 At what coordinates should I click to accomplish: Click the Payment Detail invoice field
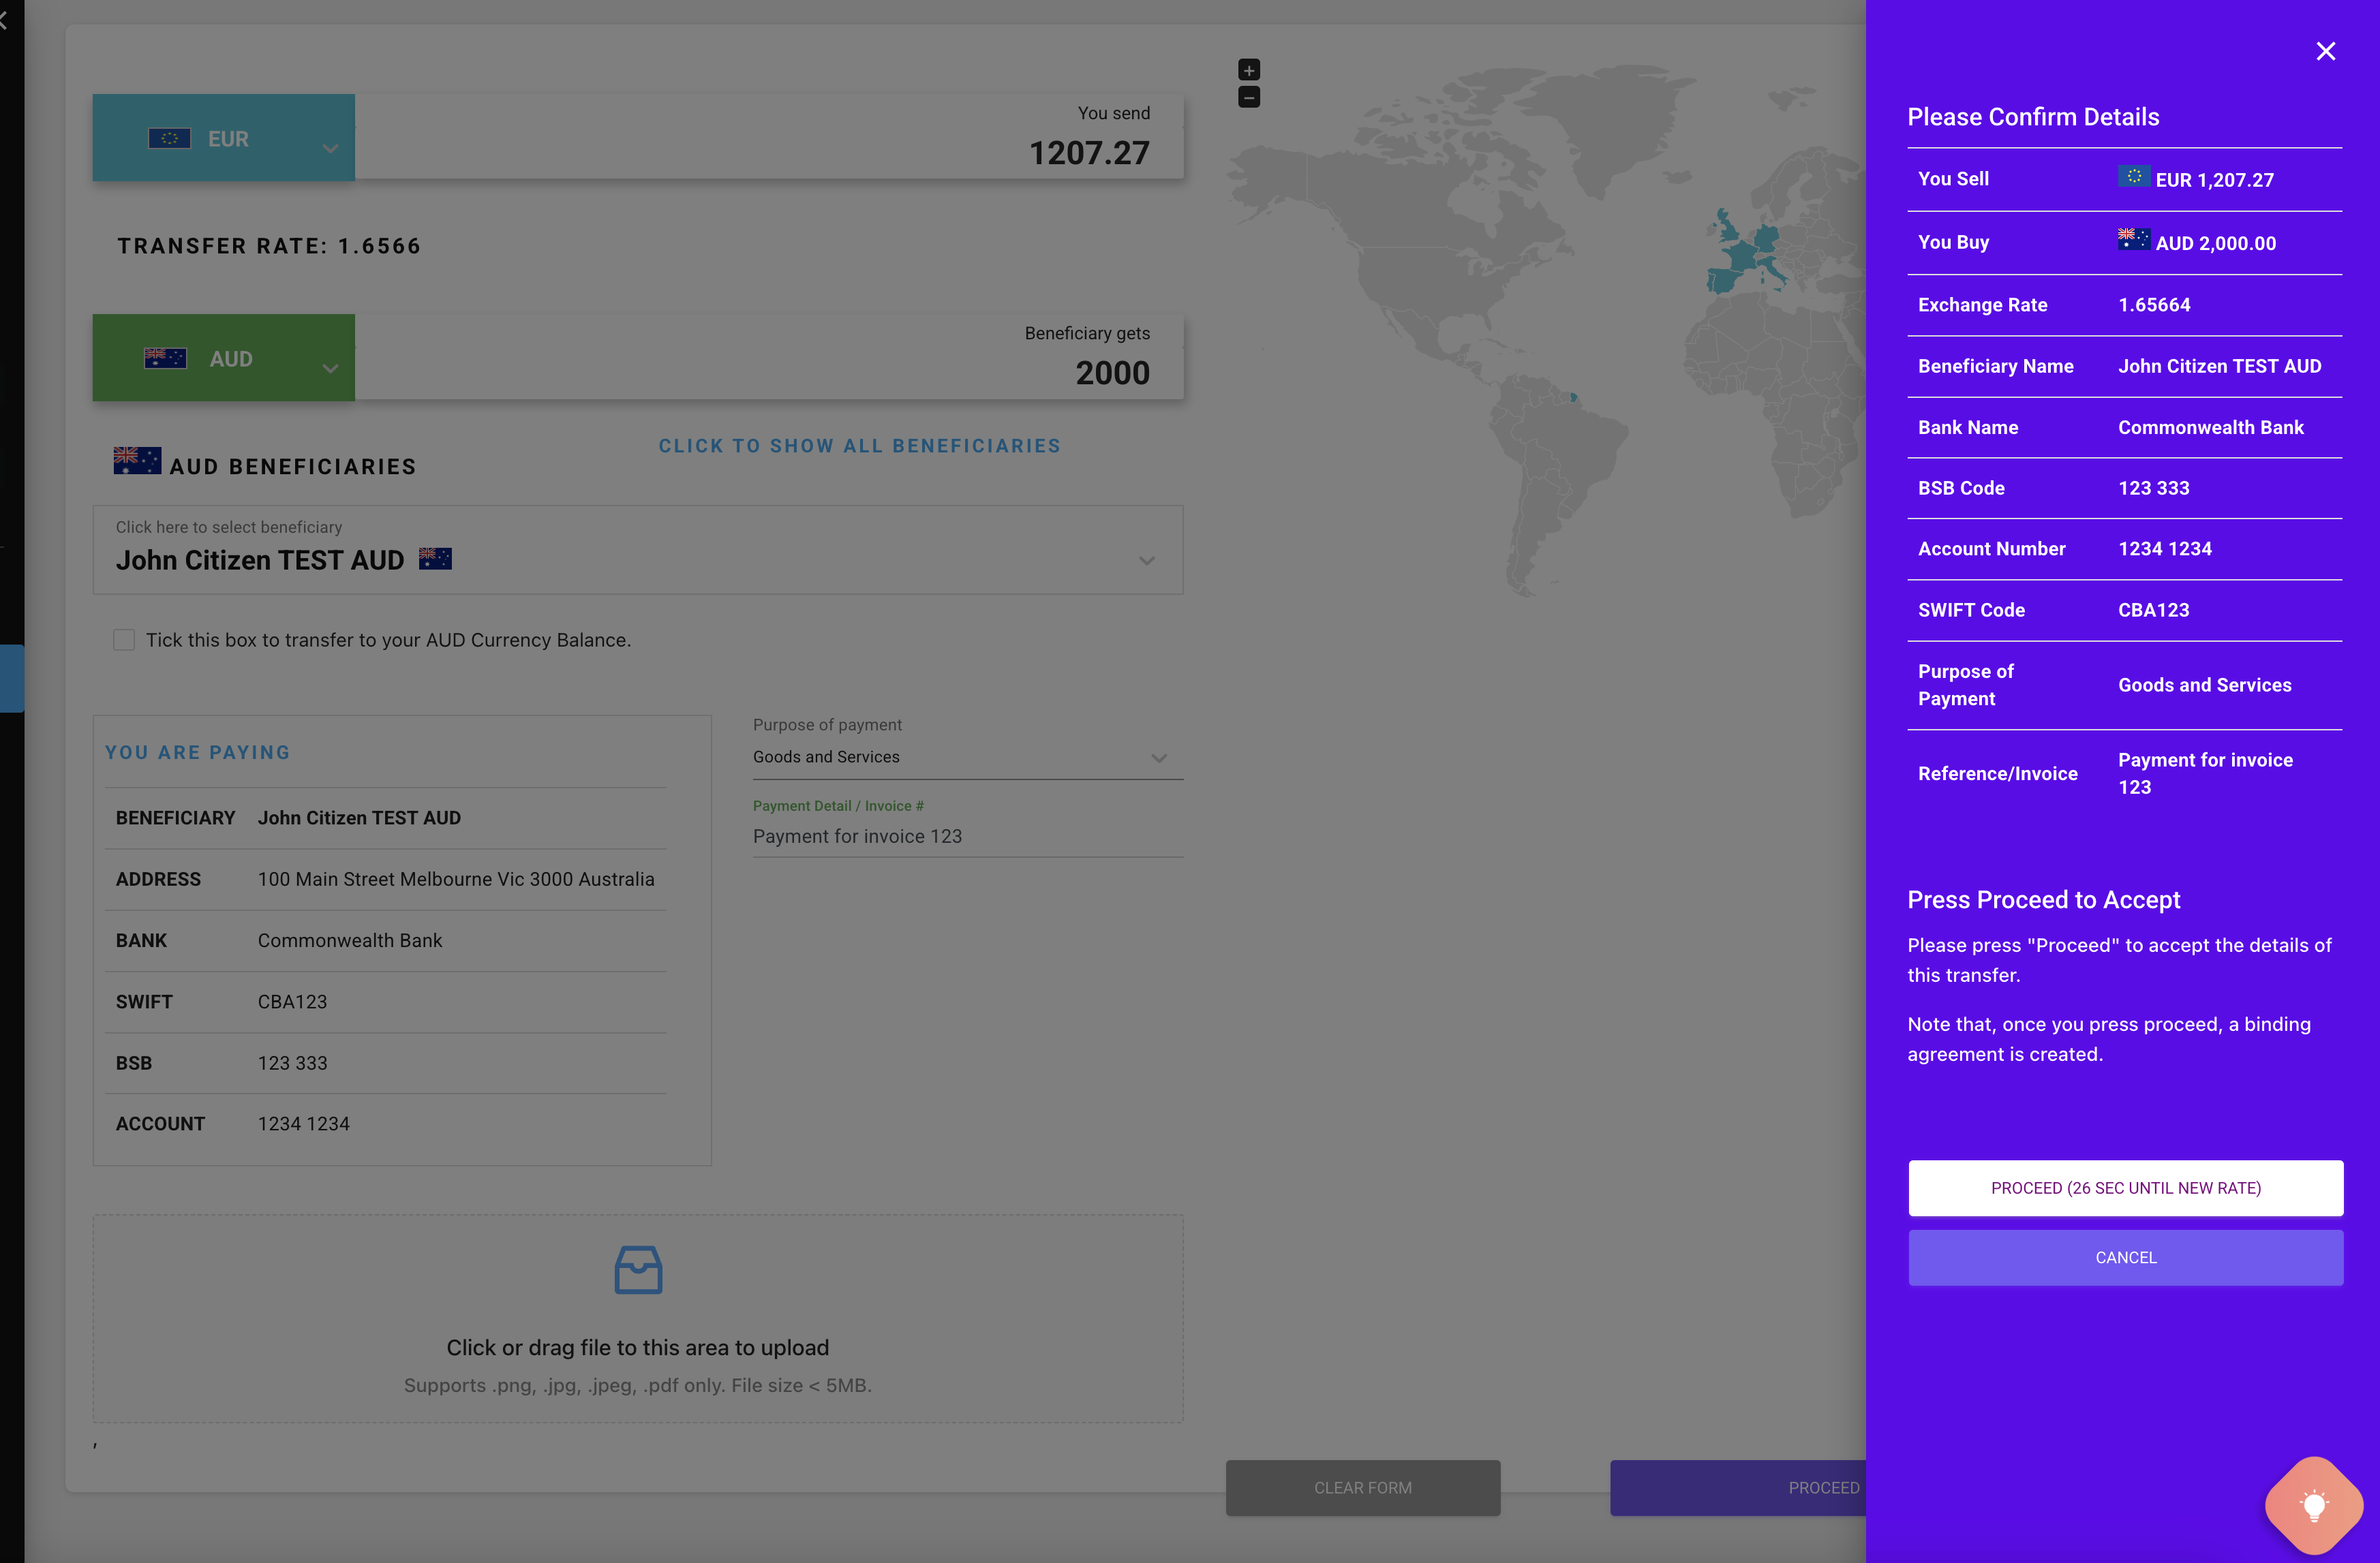966,836
